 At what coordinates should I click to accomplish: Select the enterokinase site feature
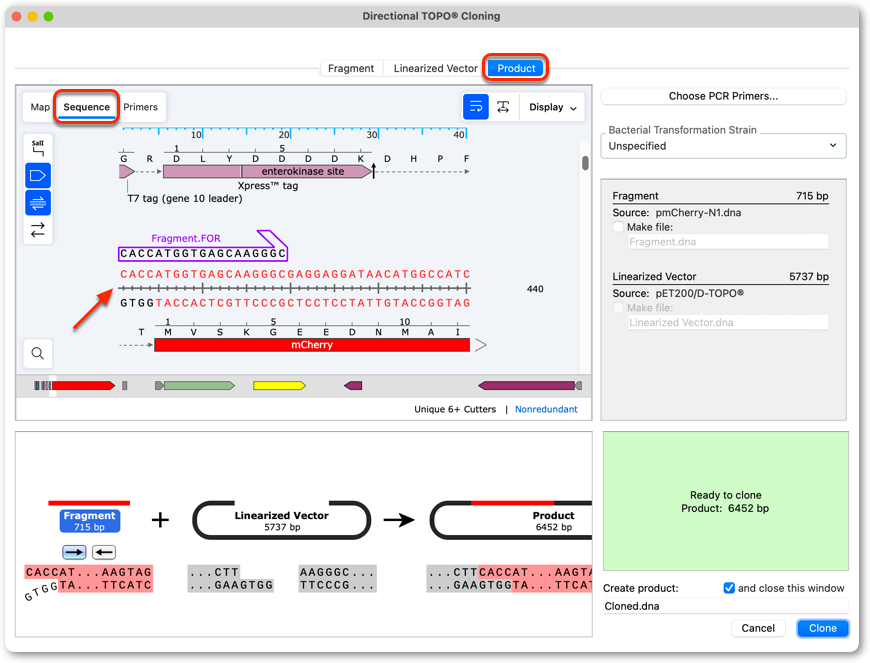[x=306, y=171]
